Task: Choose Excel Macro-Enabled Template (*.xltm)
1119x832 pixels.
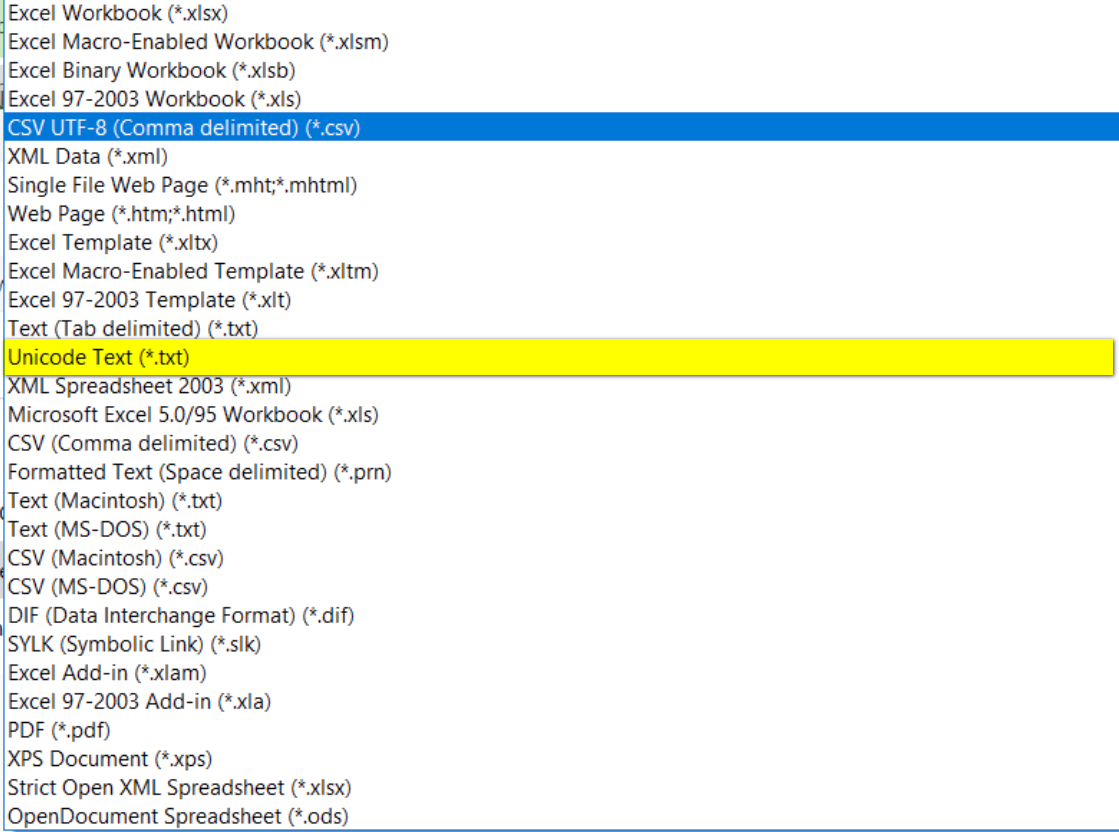Action: coord(561,271)
